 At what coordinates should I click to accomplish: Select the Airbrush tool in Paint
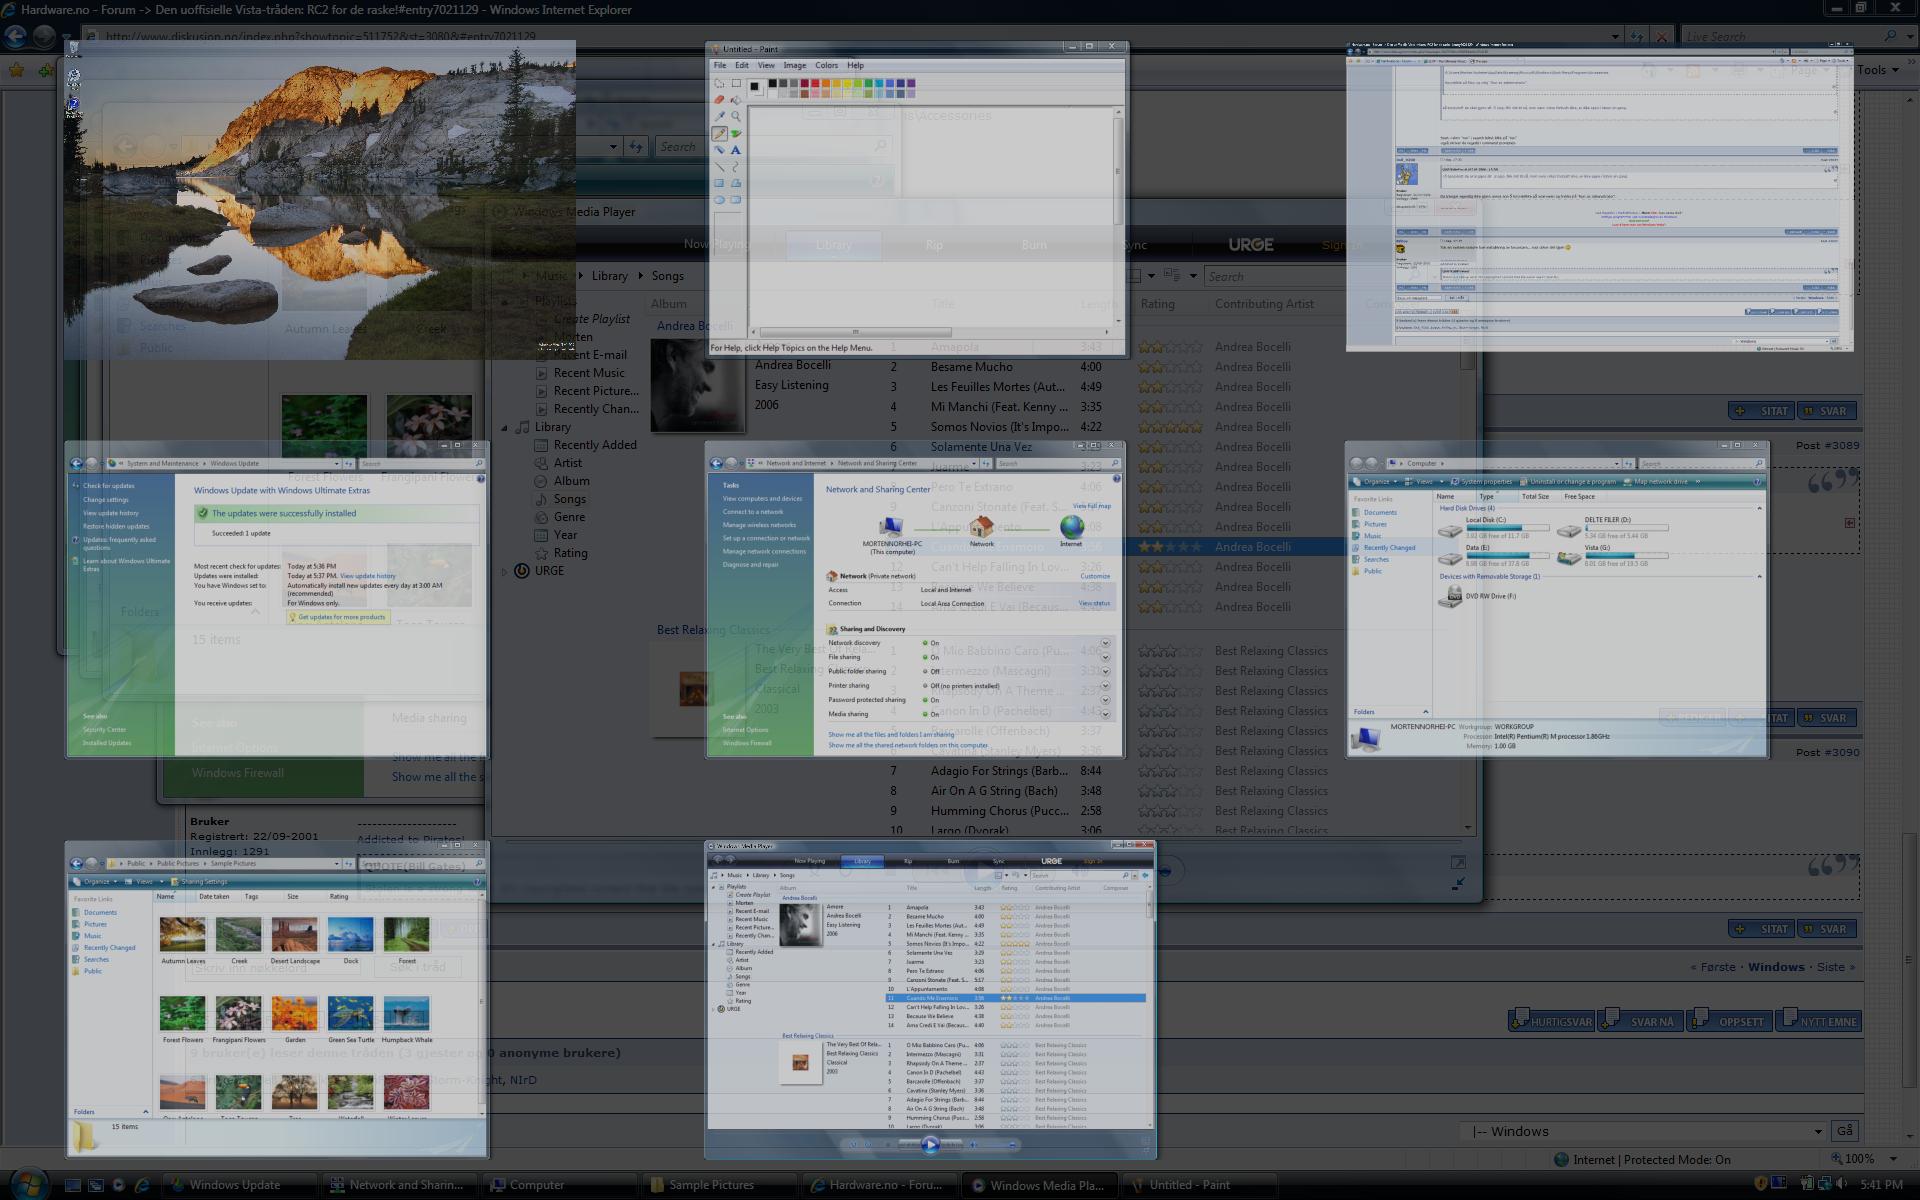(x=719, y=150)
